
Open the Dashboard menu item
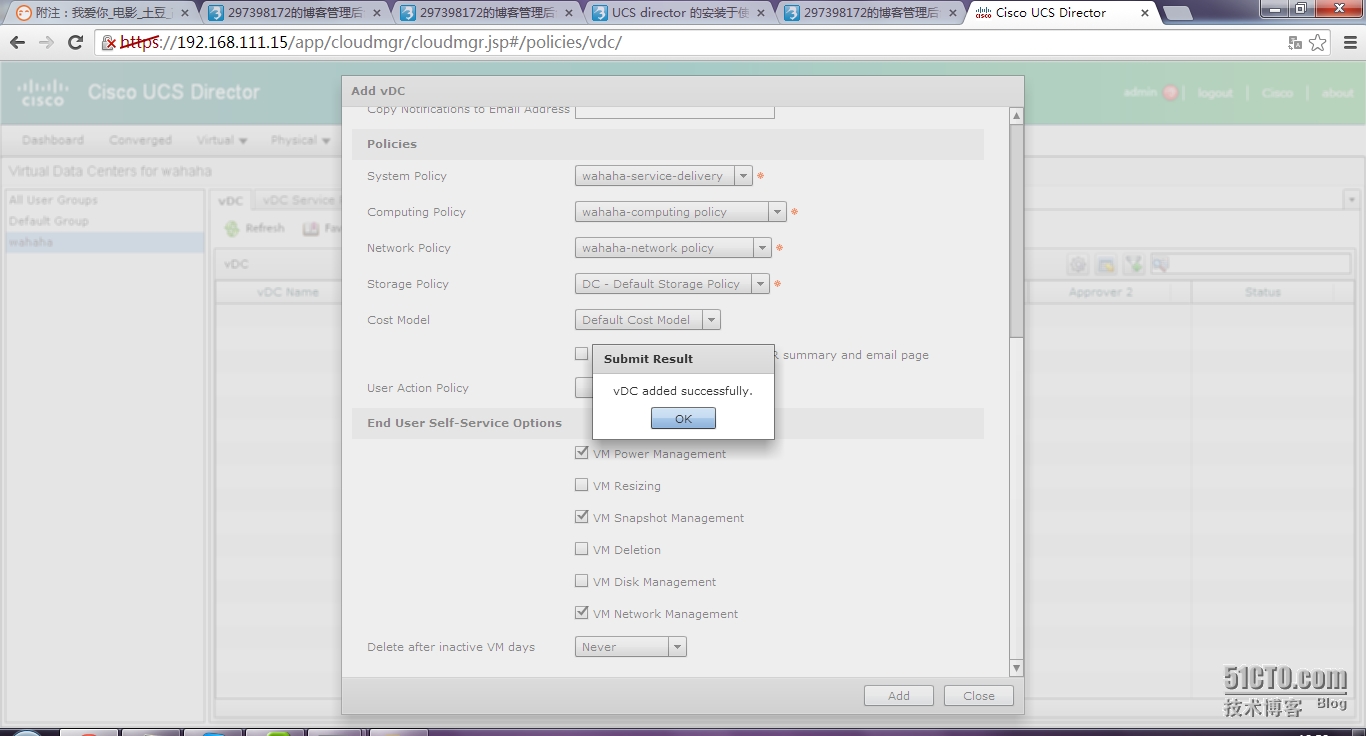[53, 140]
